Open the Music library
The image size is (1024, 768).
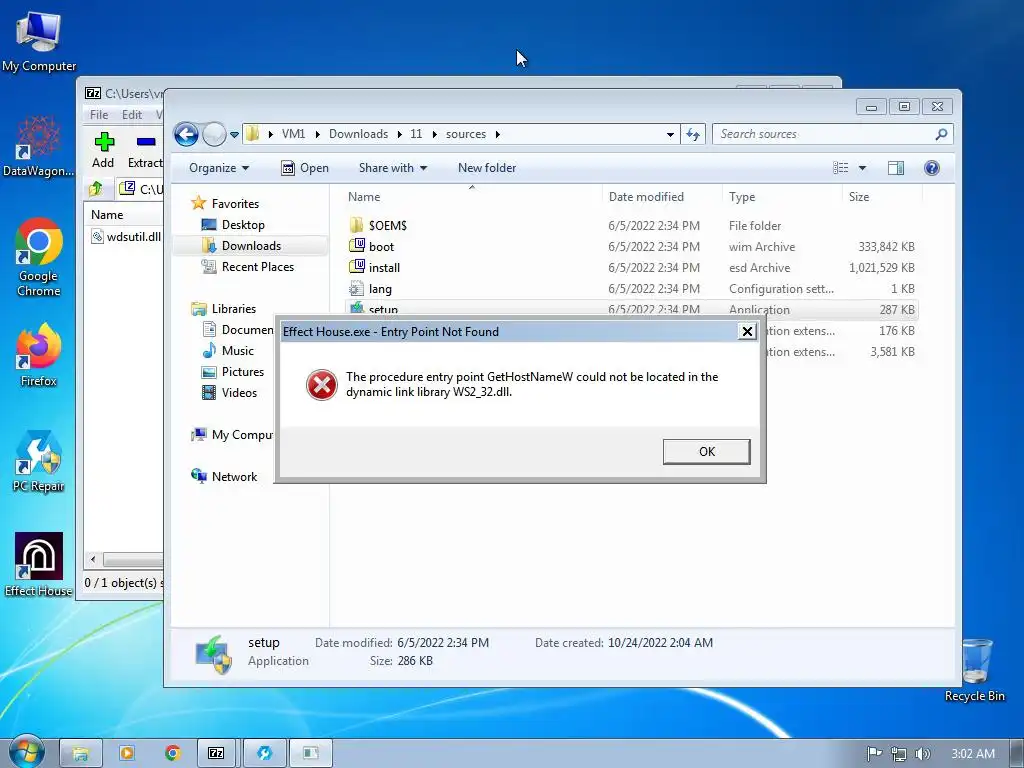237,351
